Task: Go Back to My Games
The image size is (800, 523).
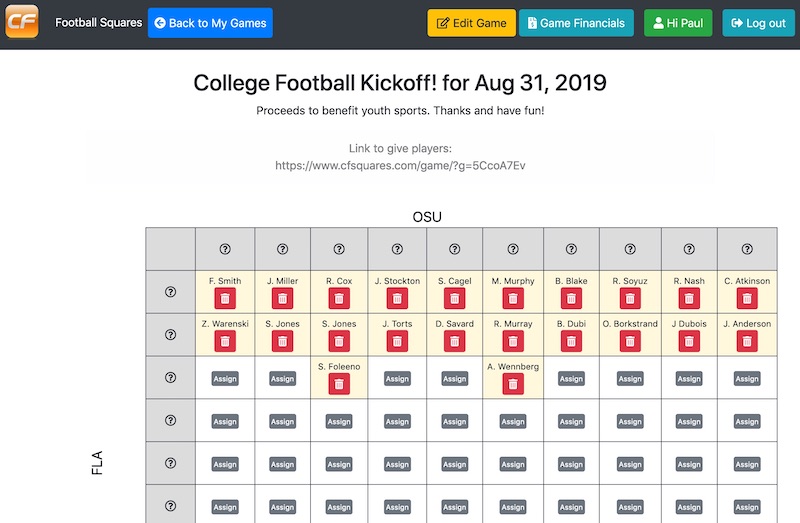Action: point(210,23)
